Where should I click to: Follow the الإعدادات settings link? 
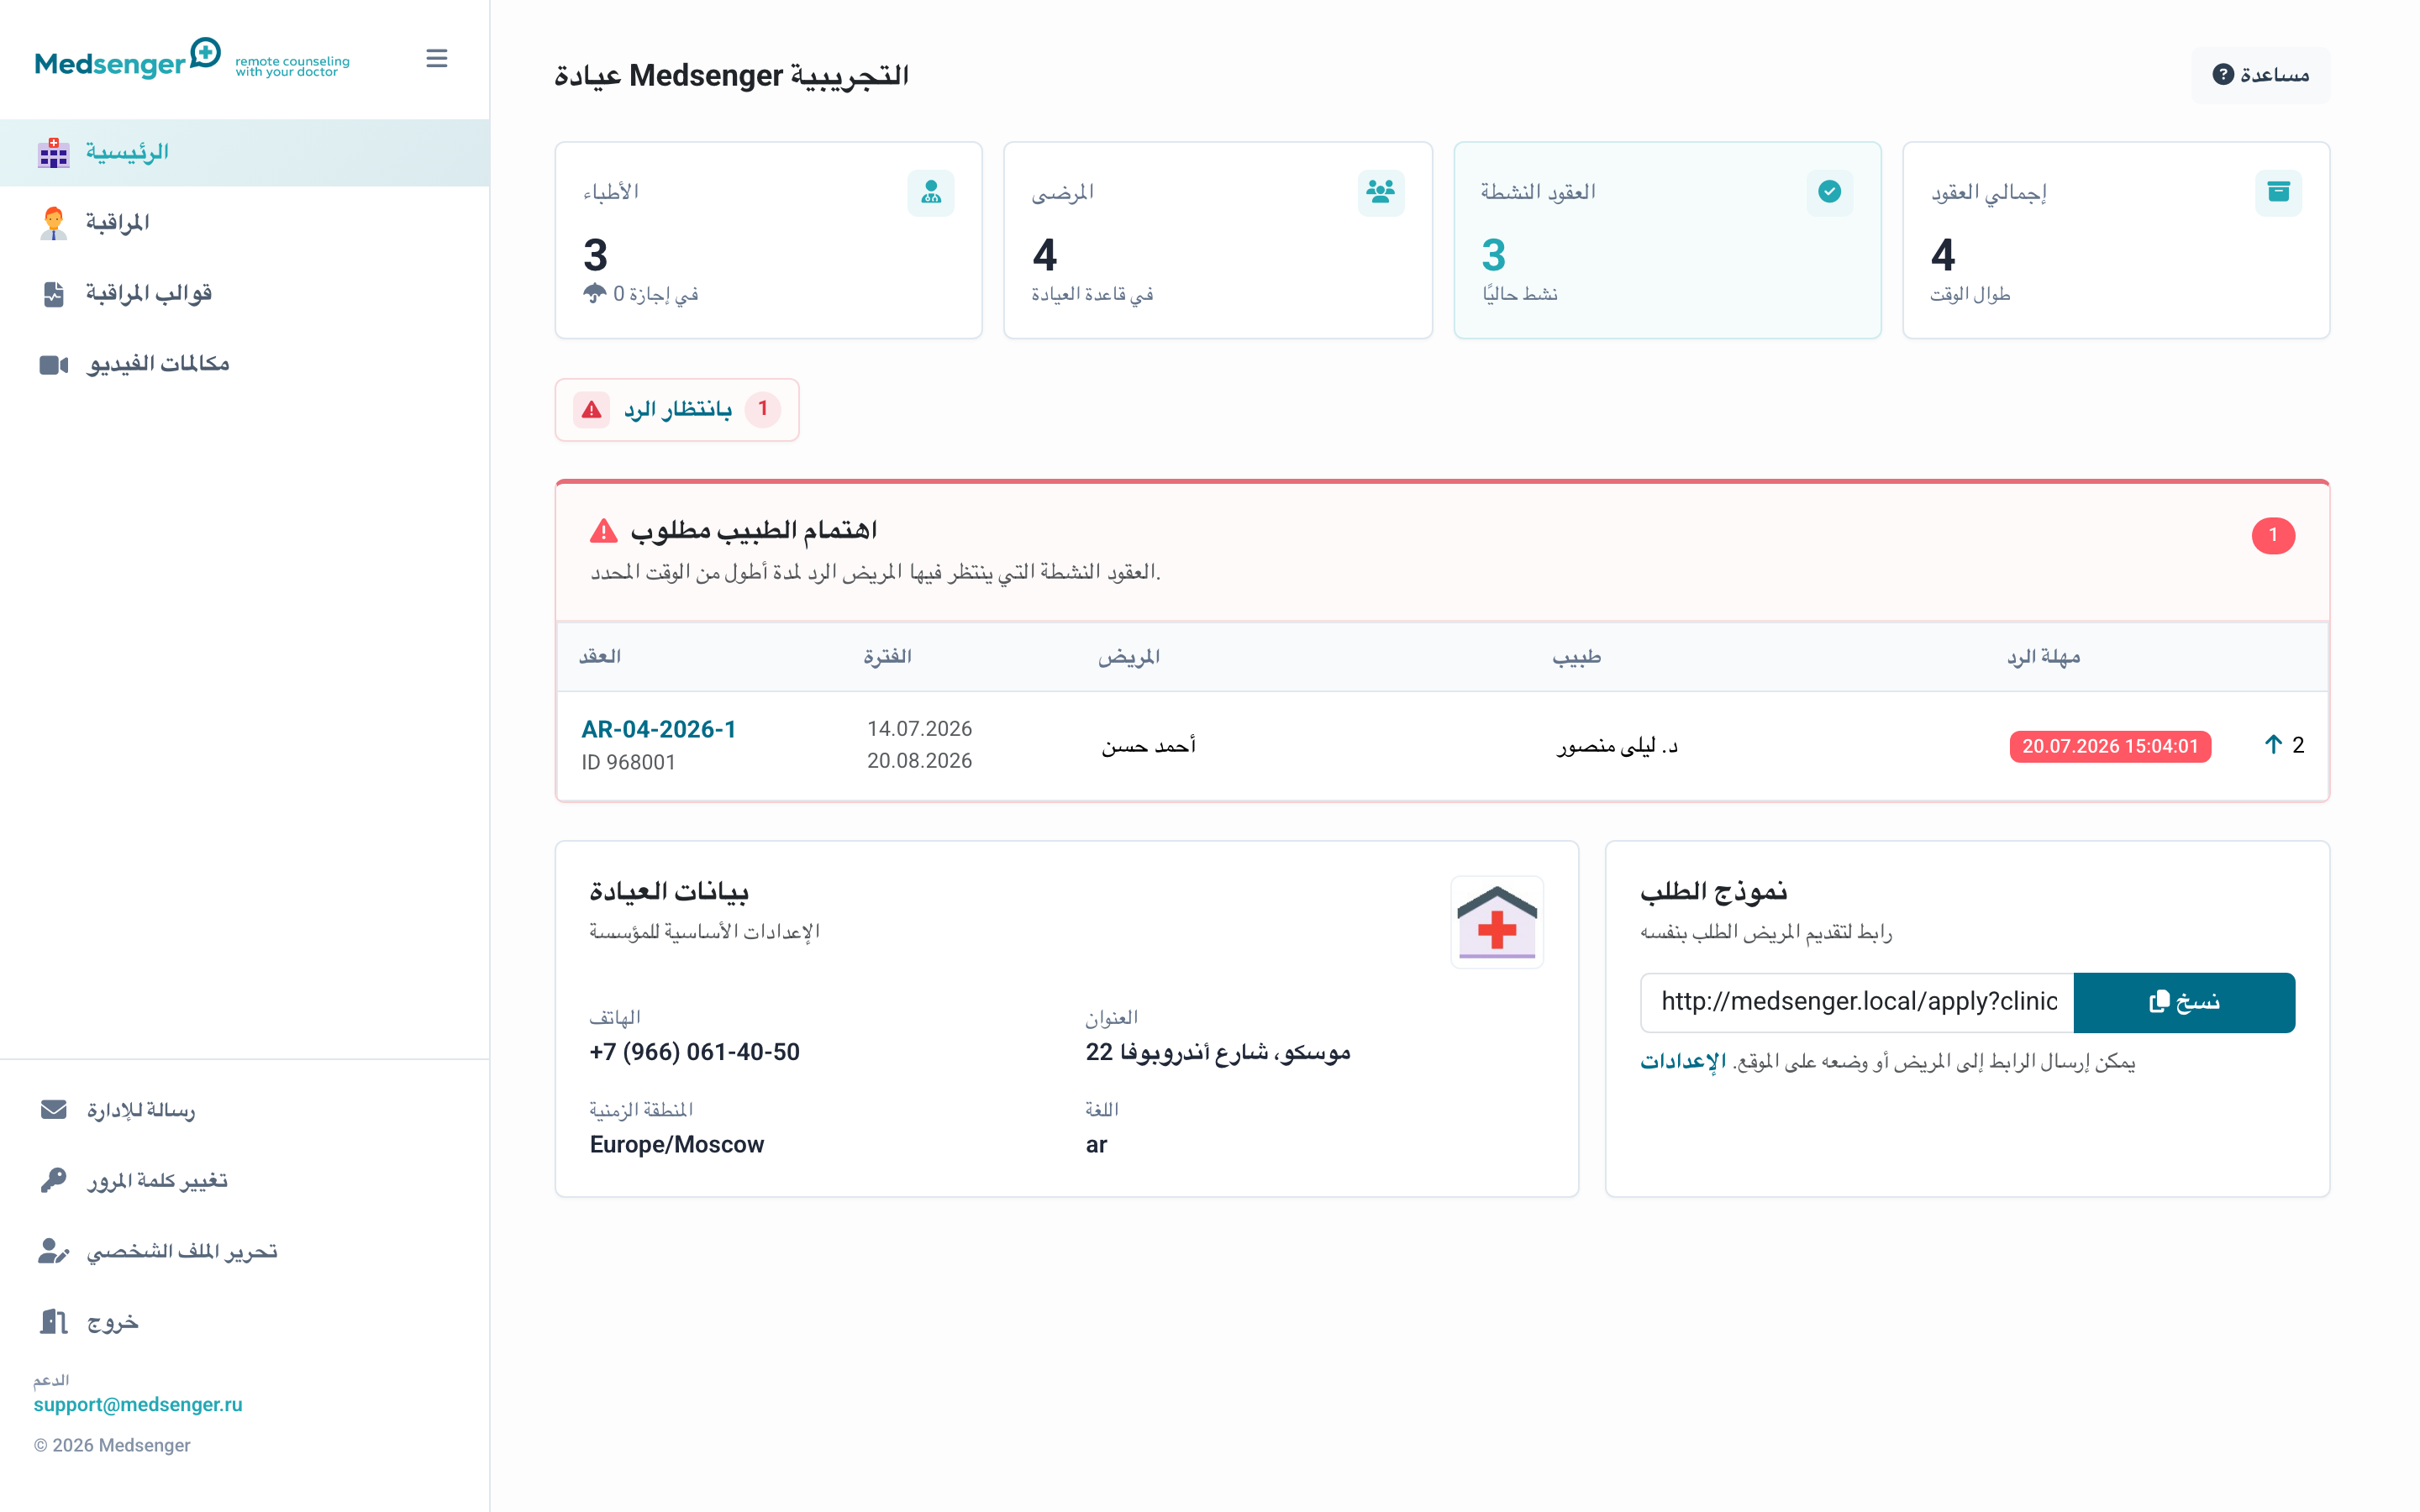click(1683, 1062)
